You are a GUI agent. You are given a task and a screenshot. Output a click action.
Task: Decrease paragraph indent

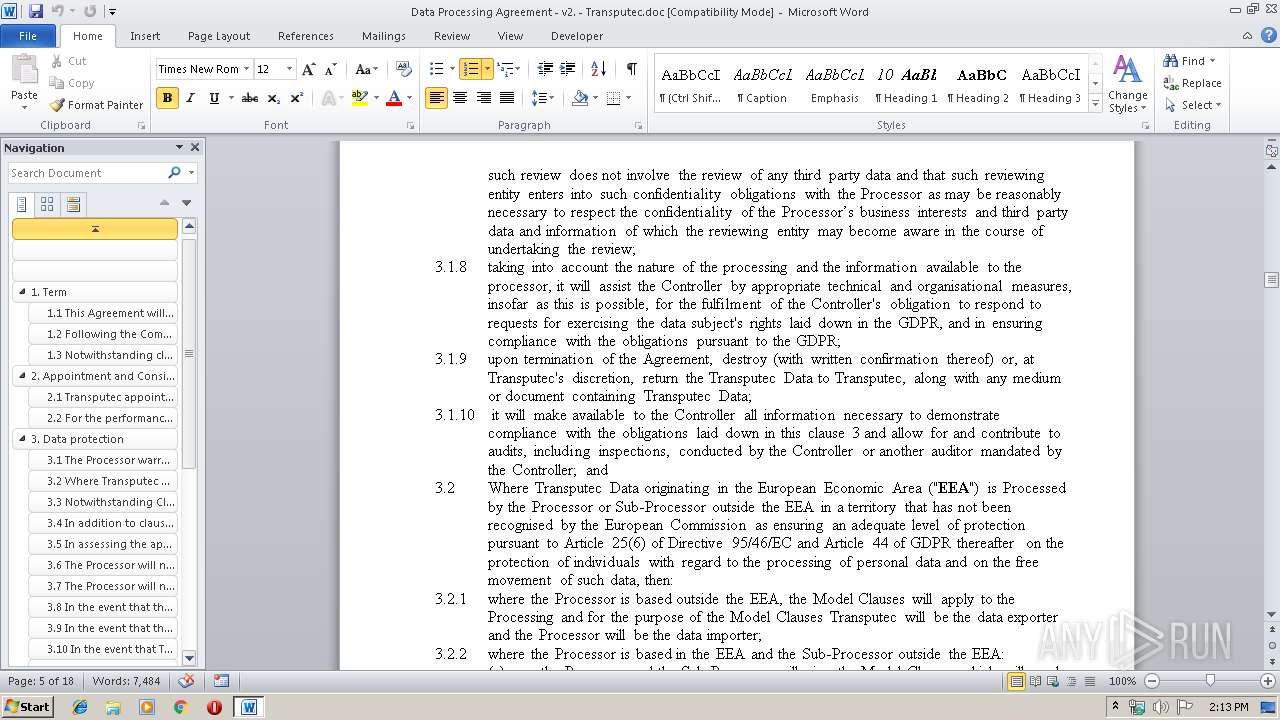click(x=545, y=69)
